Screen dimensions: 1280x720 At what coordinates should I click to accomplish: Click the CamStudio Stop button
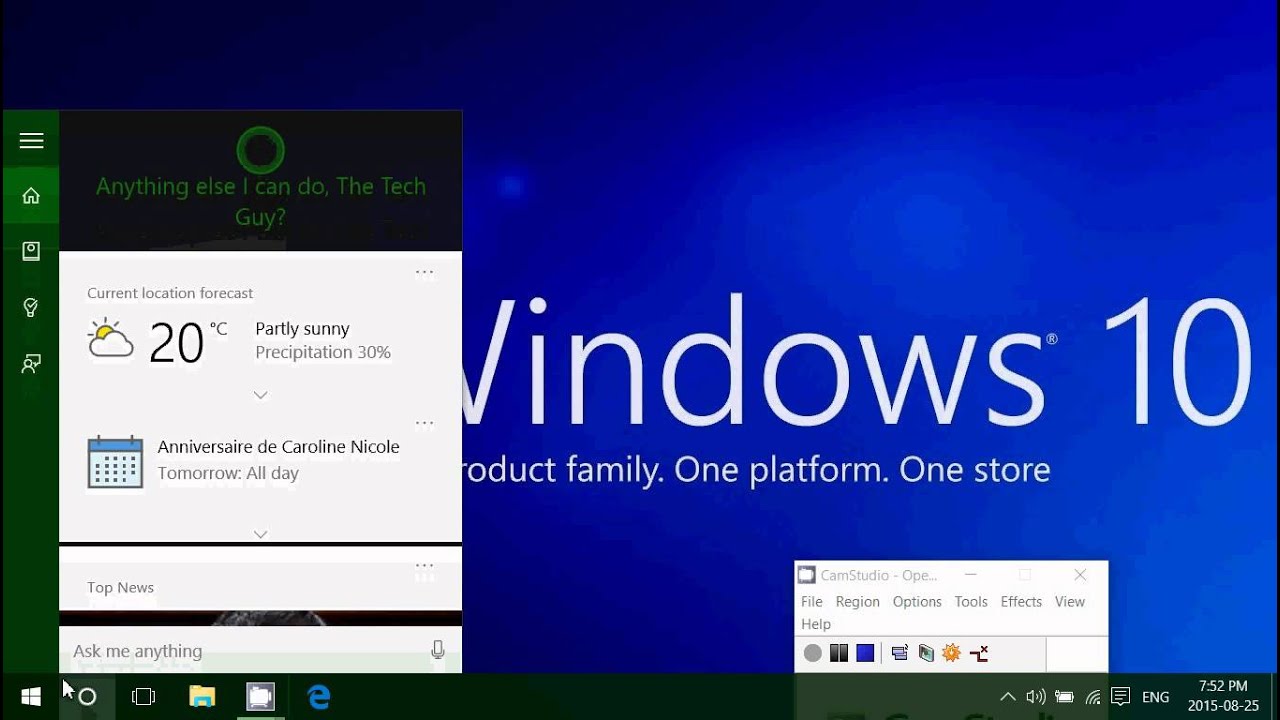point(865,653)
